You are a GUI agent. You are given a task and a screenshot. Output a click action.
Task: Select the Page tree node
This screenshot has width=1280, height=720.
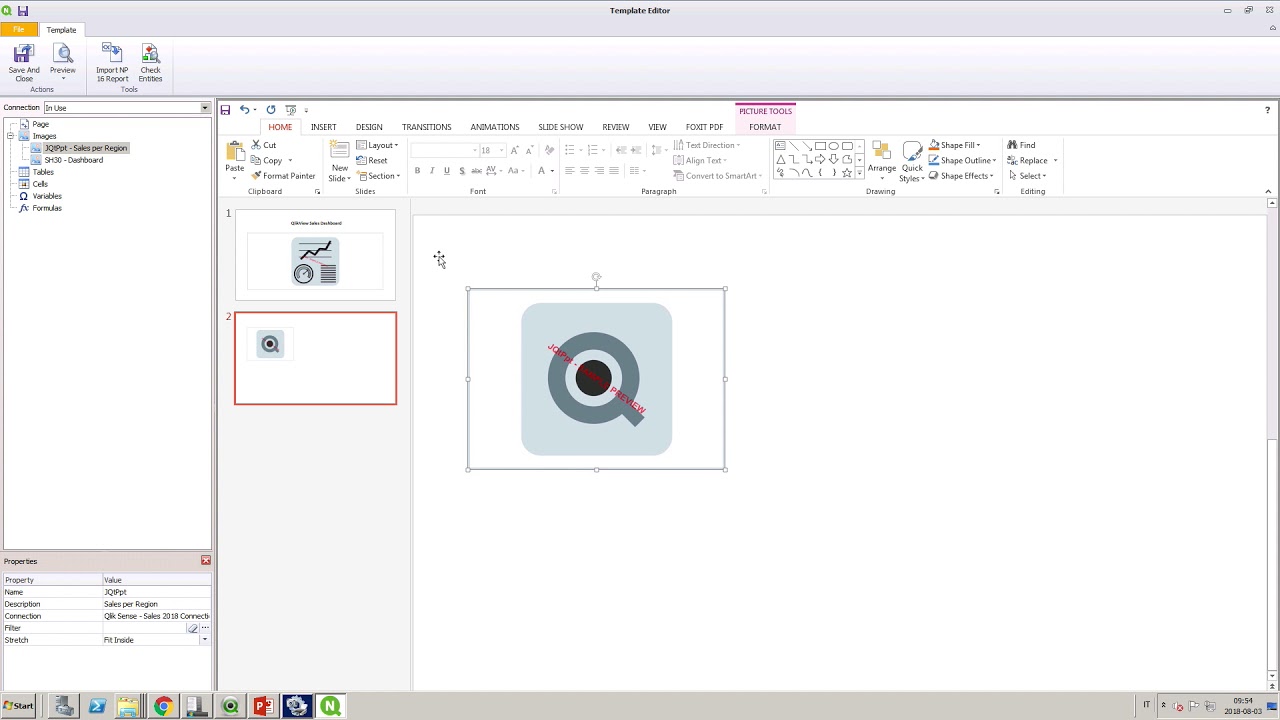click(x=40, y=124)
